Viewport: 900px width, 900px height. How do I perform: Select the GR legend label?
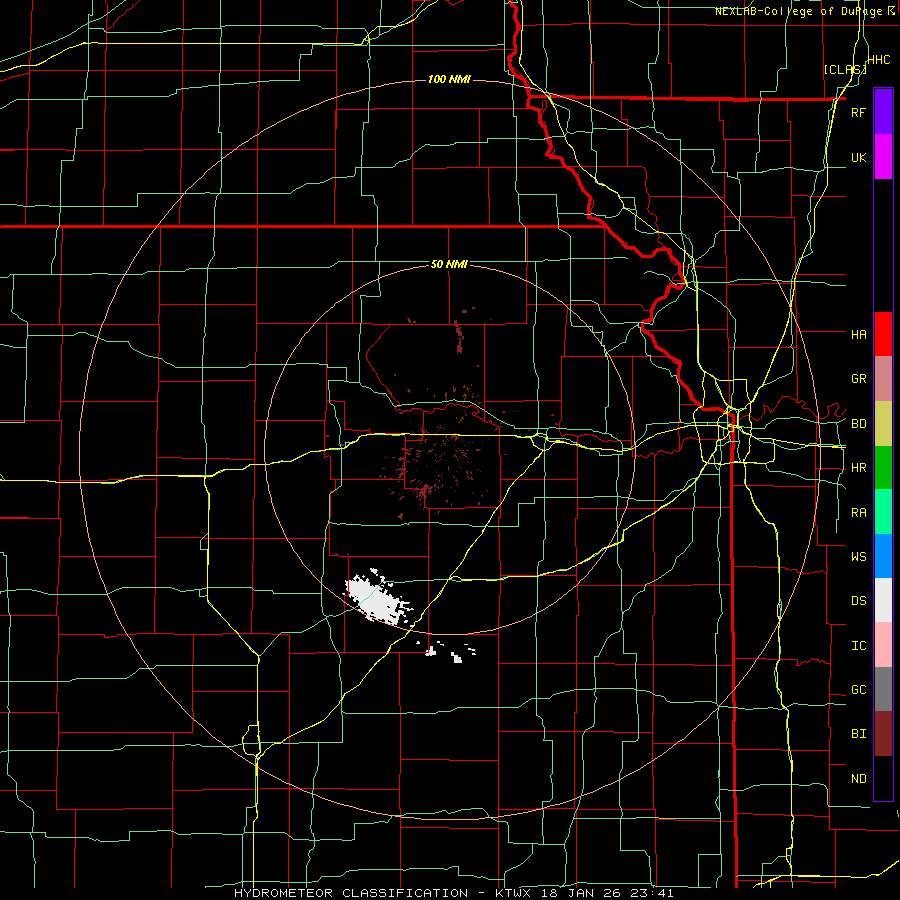(858, 379)
